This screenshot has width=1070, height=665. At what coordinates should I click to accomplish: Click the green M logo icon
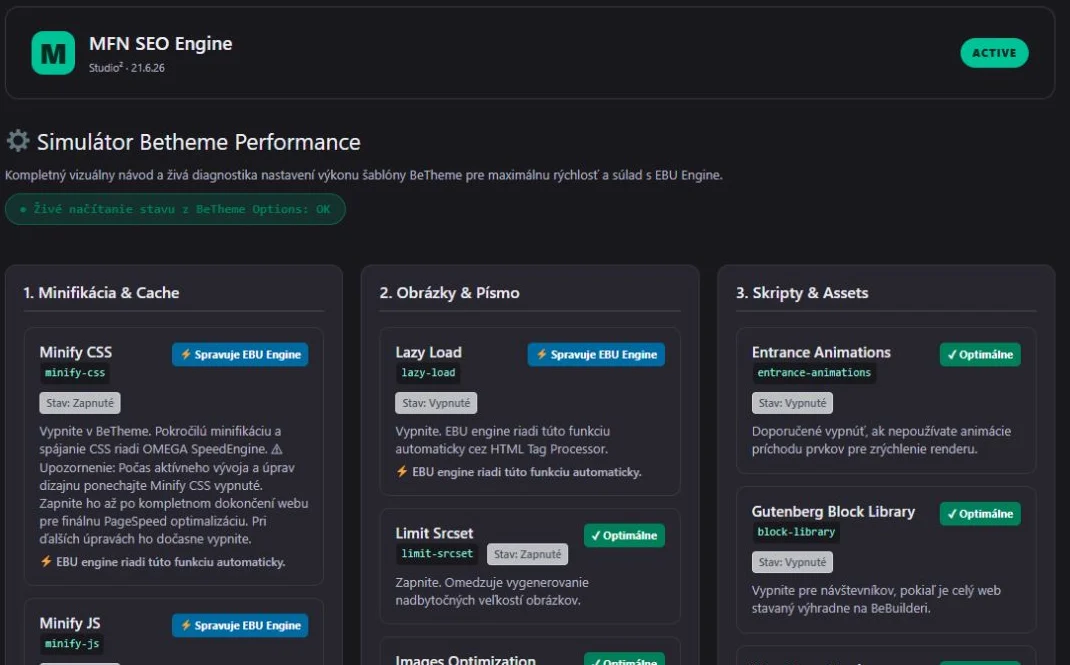tap(53, 53)
